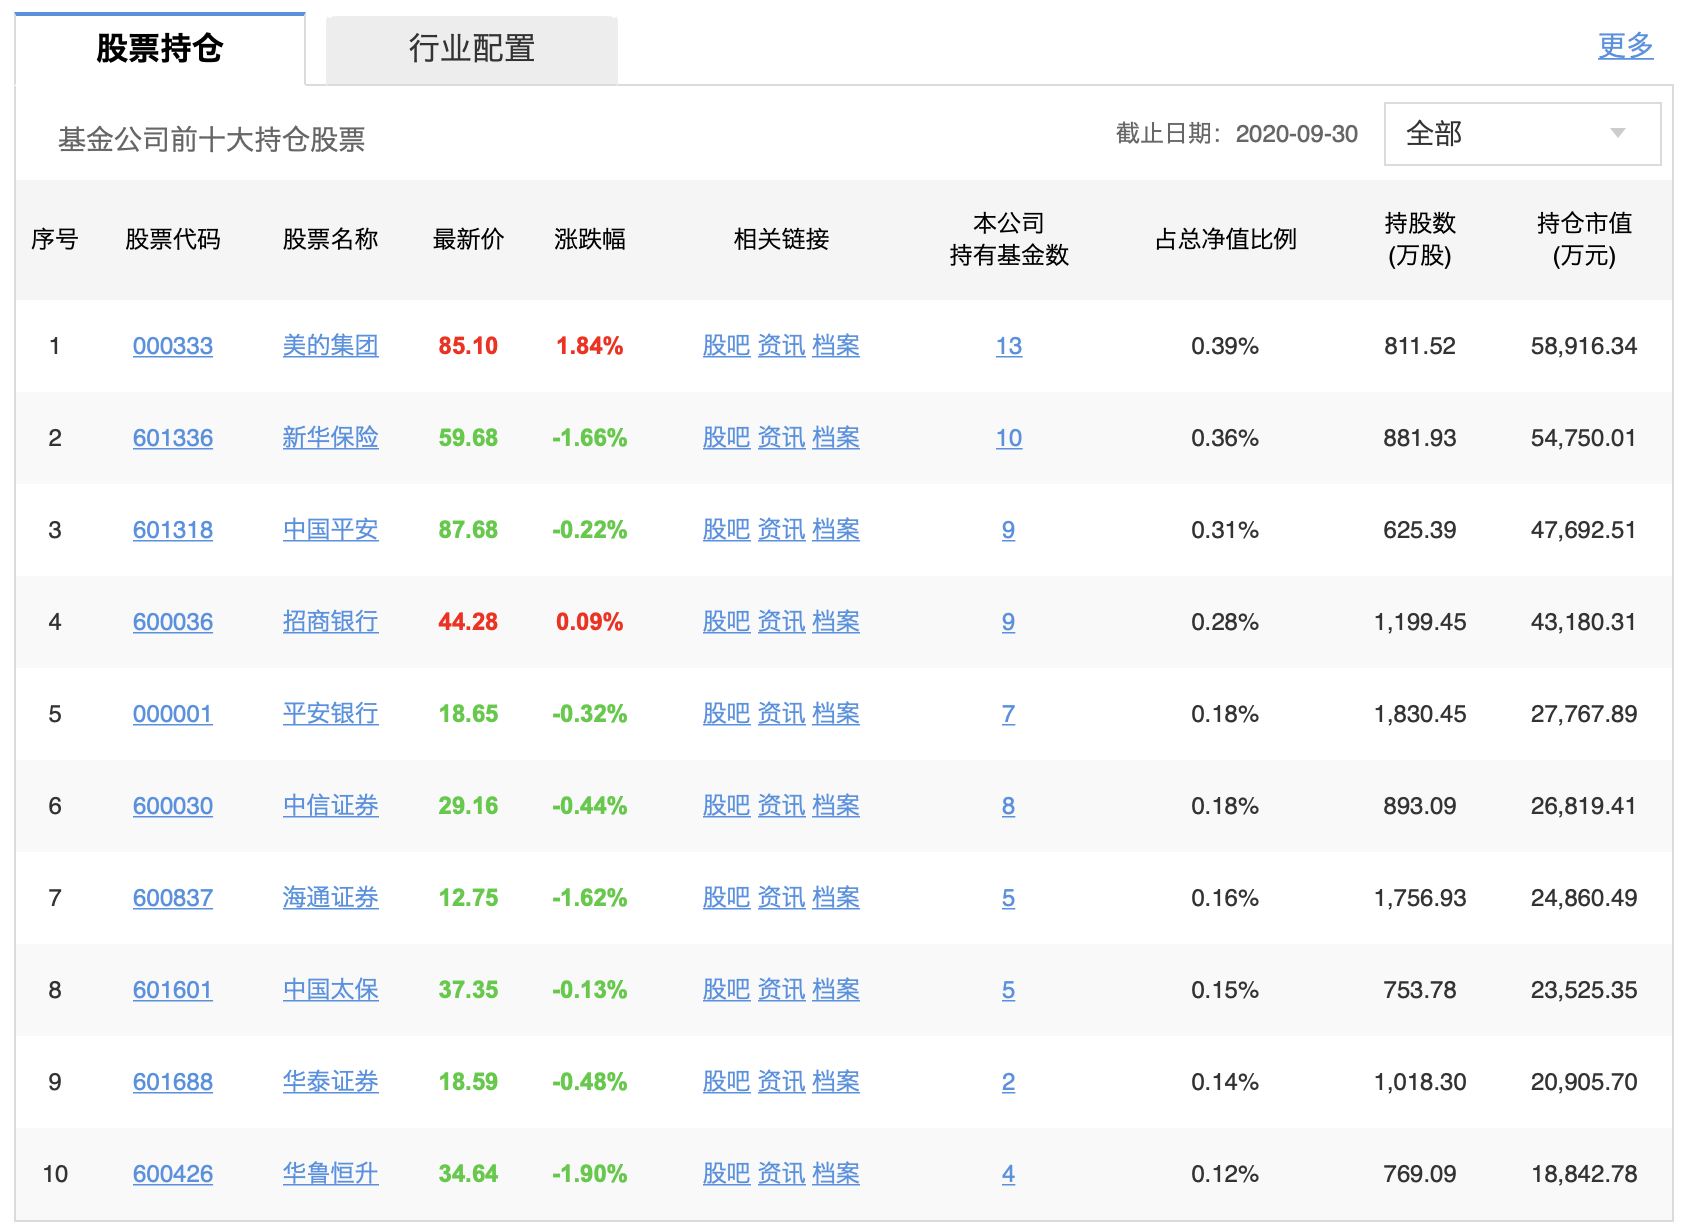
Task: Open stock code 601688 link
Action: [x=173, y=1082]
